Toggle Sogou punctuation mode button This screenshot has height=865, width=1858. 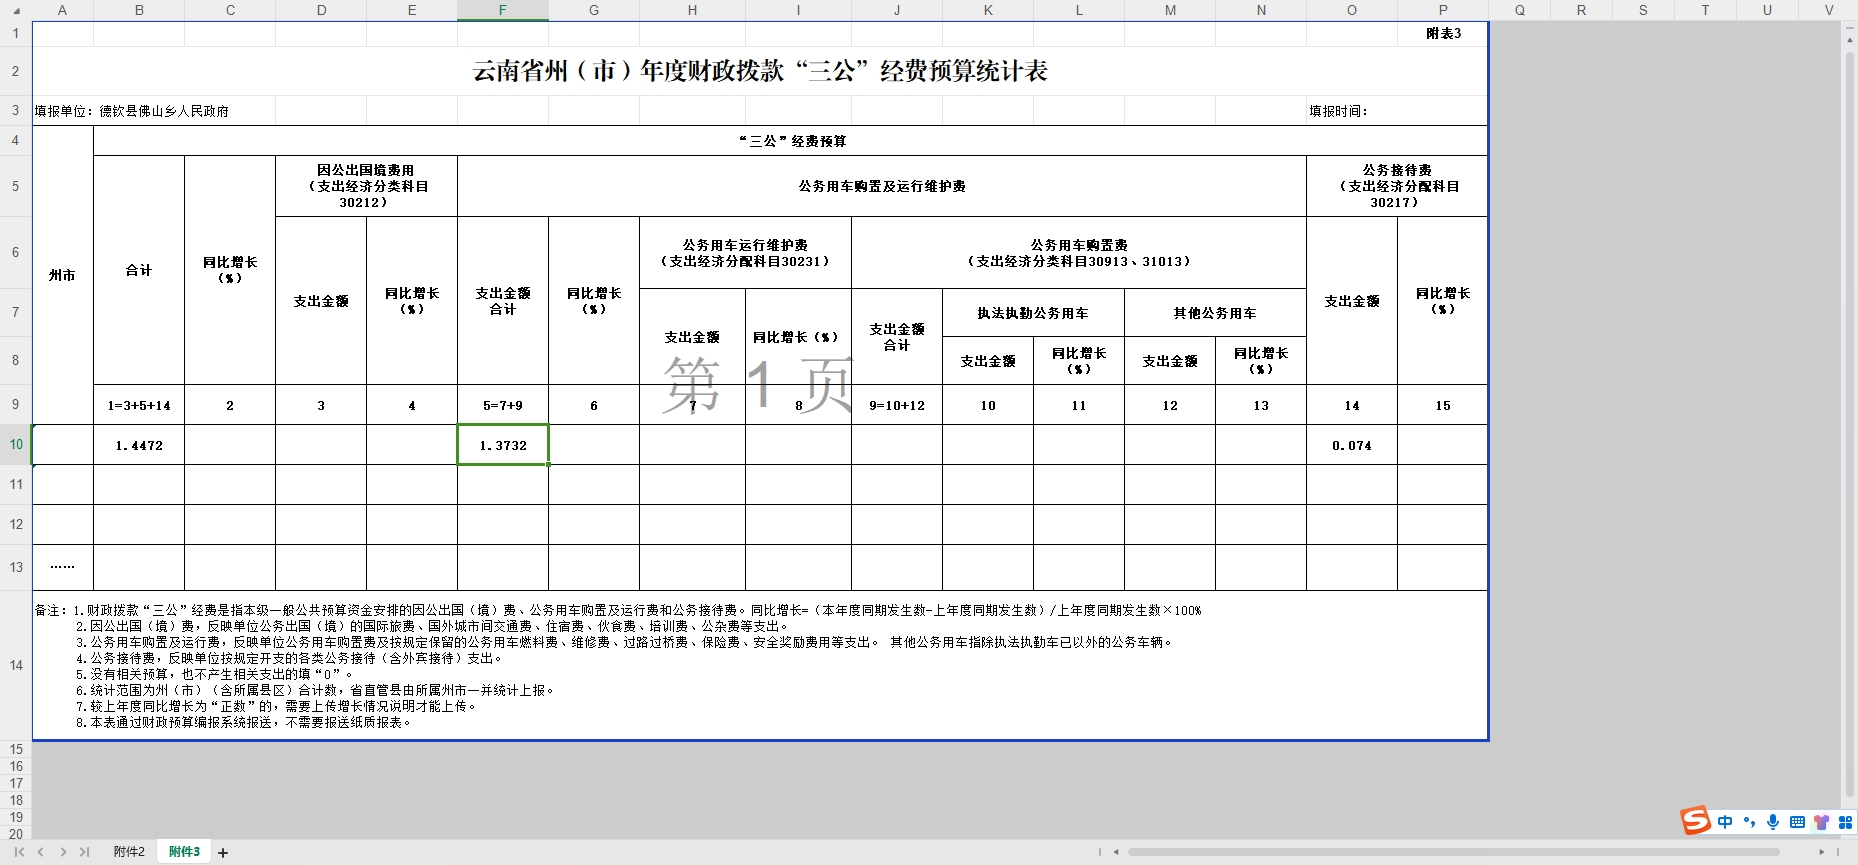(x=1749, y=822)
